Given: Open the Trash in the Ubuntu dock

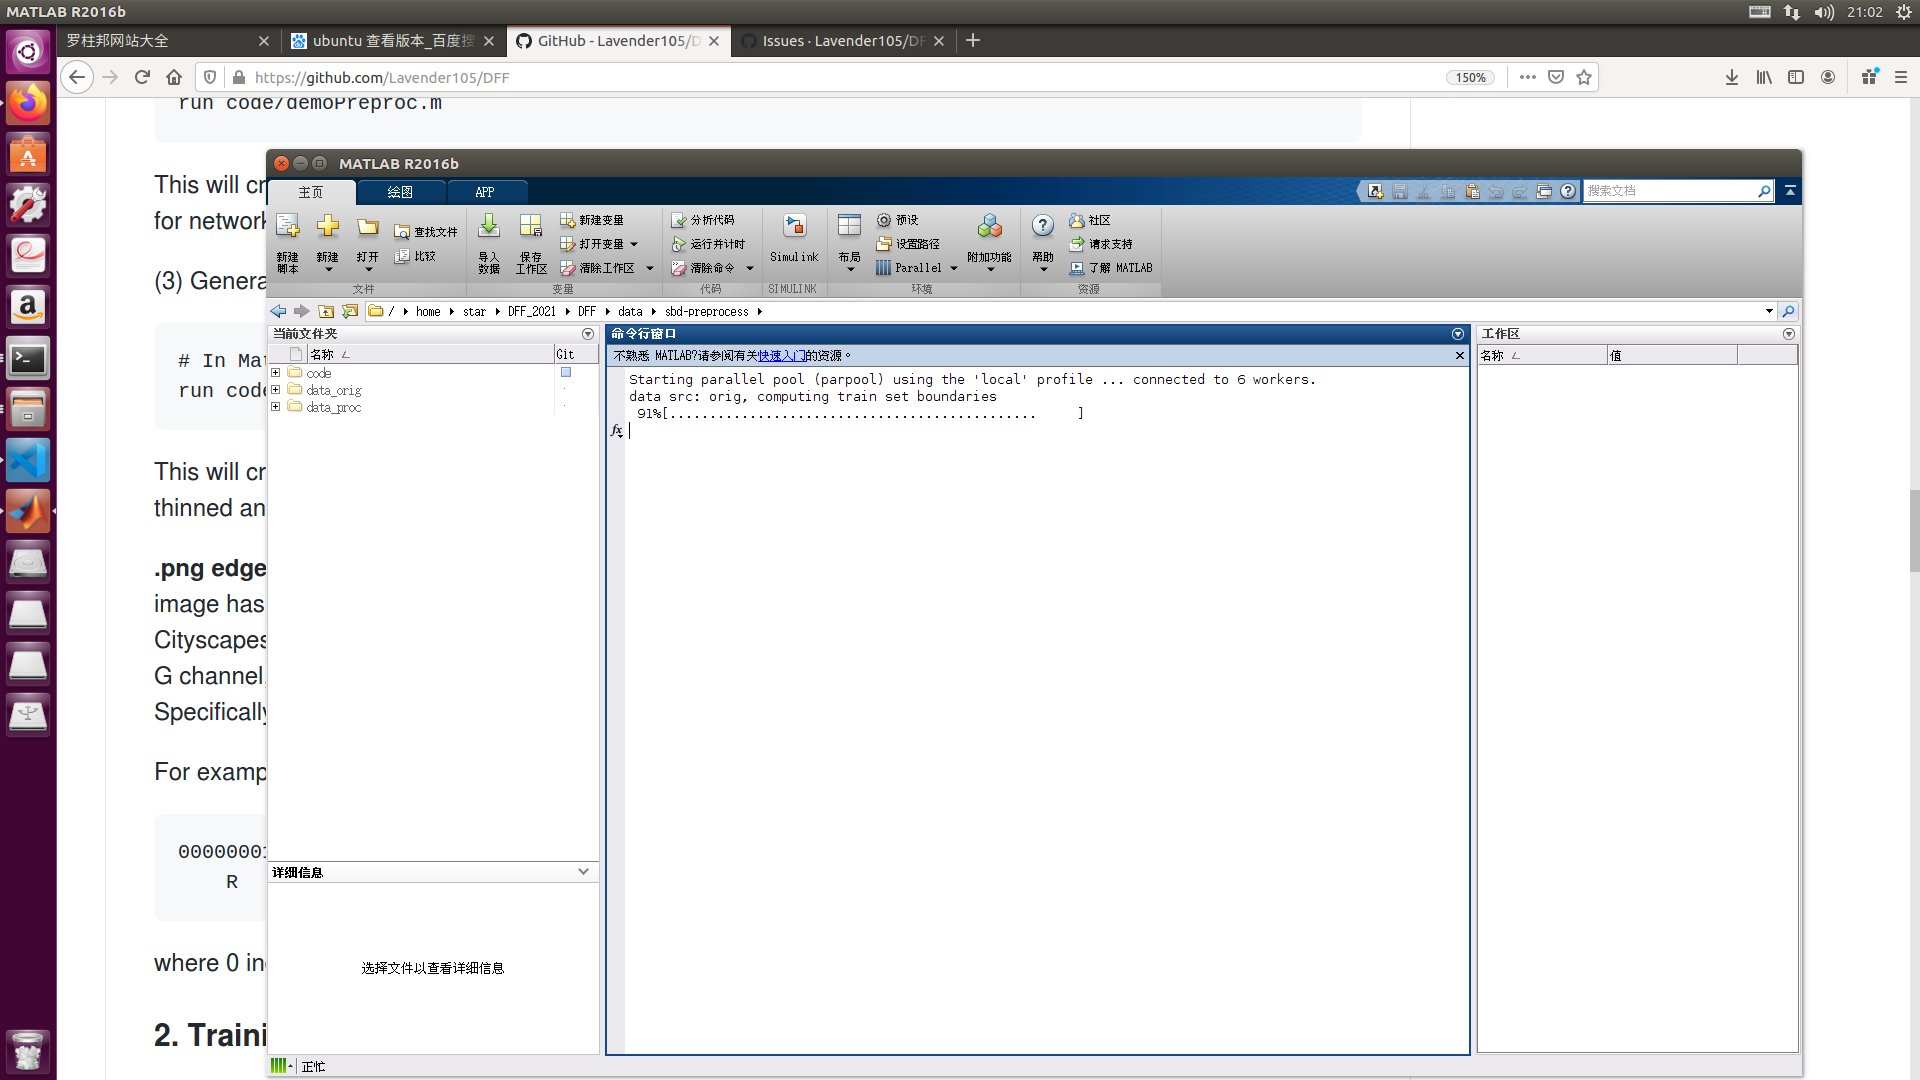Looking at the screenshot, I should [x=28, y=1050].
